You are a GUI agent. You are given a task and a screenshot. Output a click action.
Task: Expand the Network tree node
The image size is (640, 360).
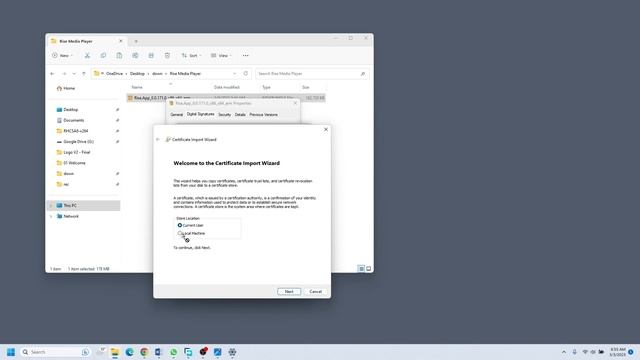click(x=51, y=216)
